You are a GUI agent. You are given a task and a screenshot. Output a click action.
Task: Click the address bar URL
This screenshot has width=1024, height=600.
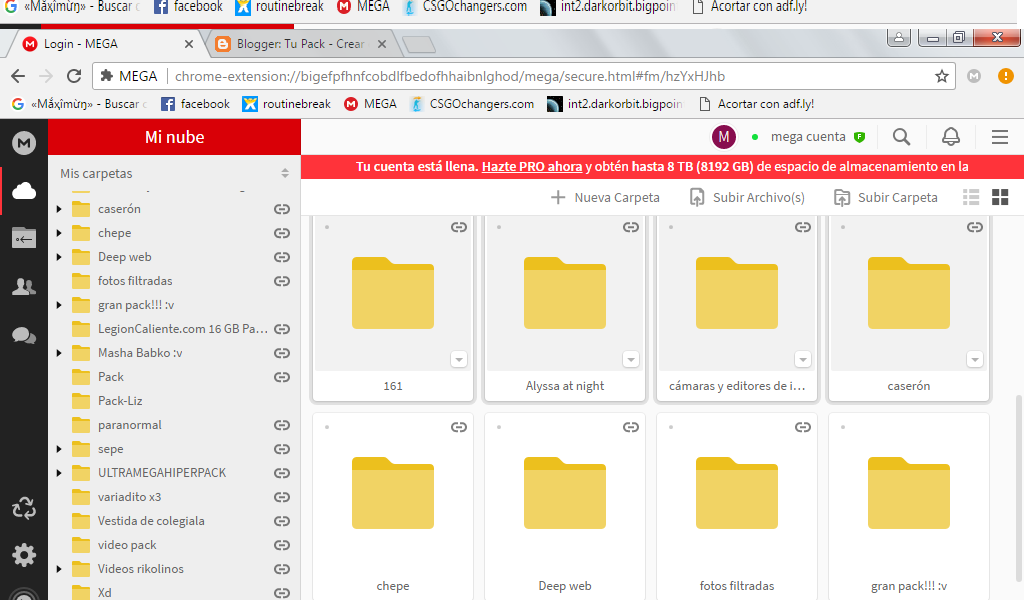450,76
